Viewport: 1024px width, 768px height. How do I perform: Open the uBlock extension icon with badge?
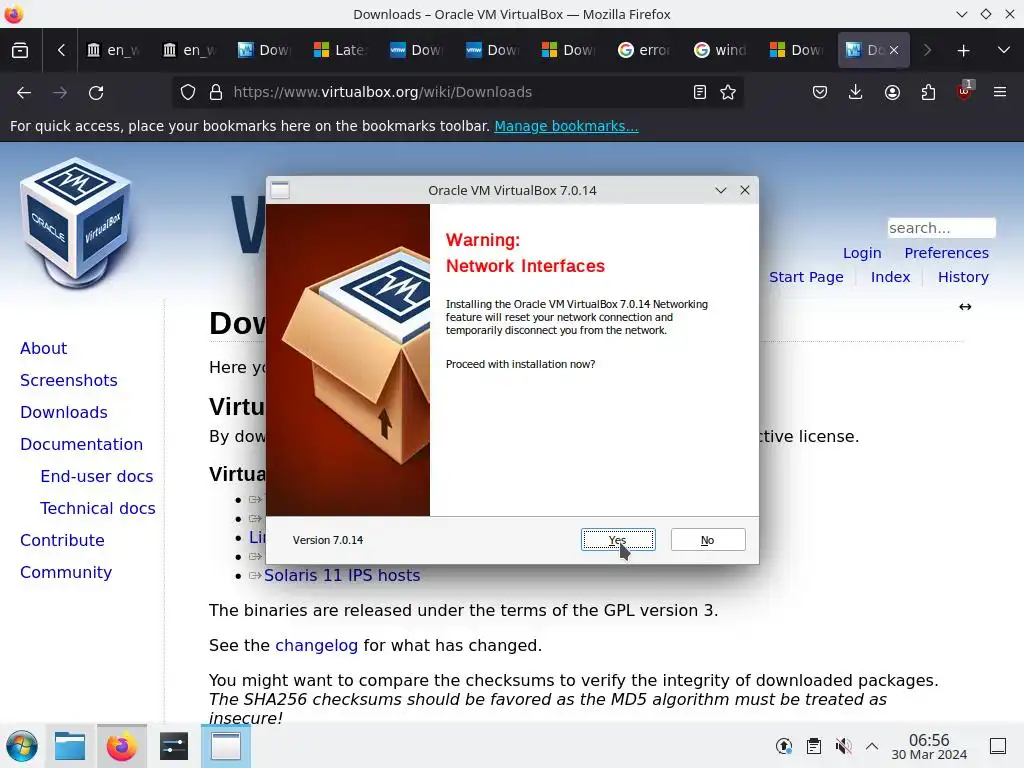(x=965, y=91)
